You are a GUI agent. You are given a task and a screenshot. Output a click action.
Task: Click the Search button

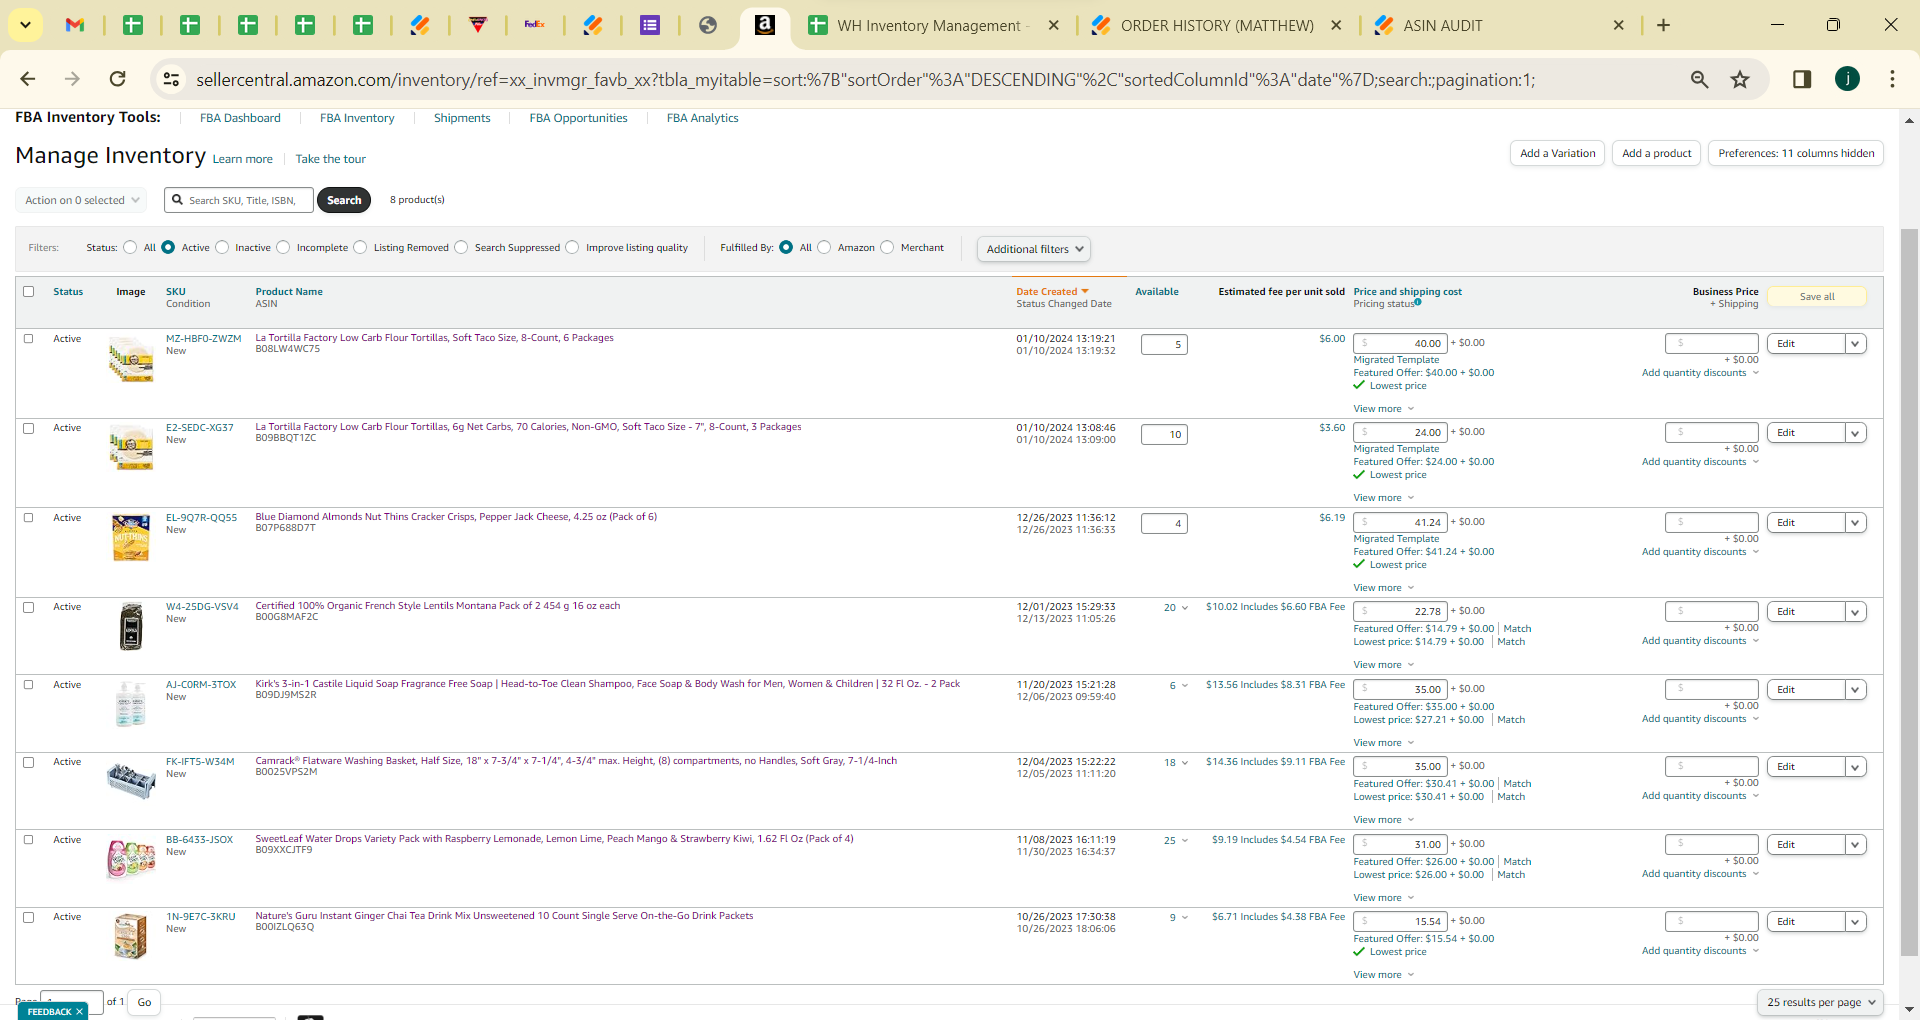click(x=344, y=200)
